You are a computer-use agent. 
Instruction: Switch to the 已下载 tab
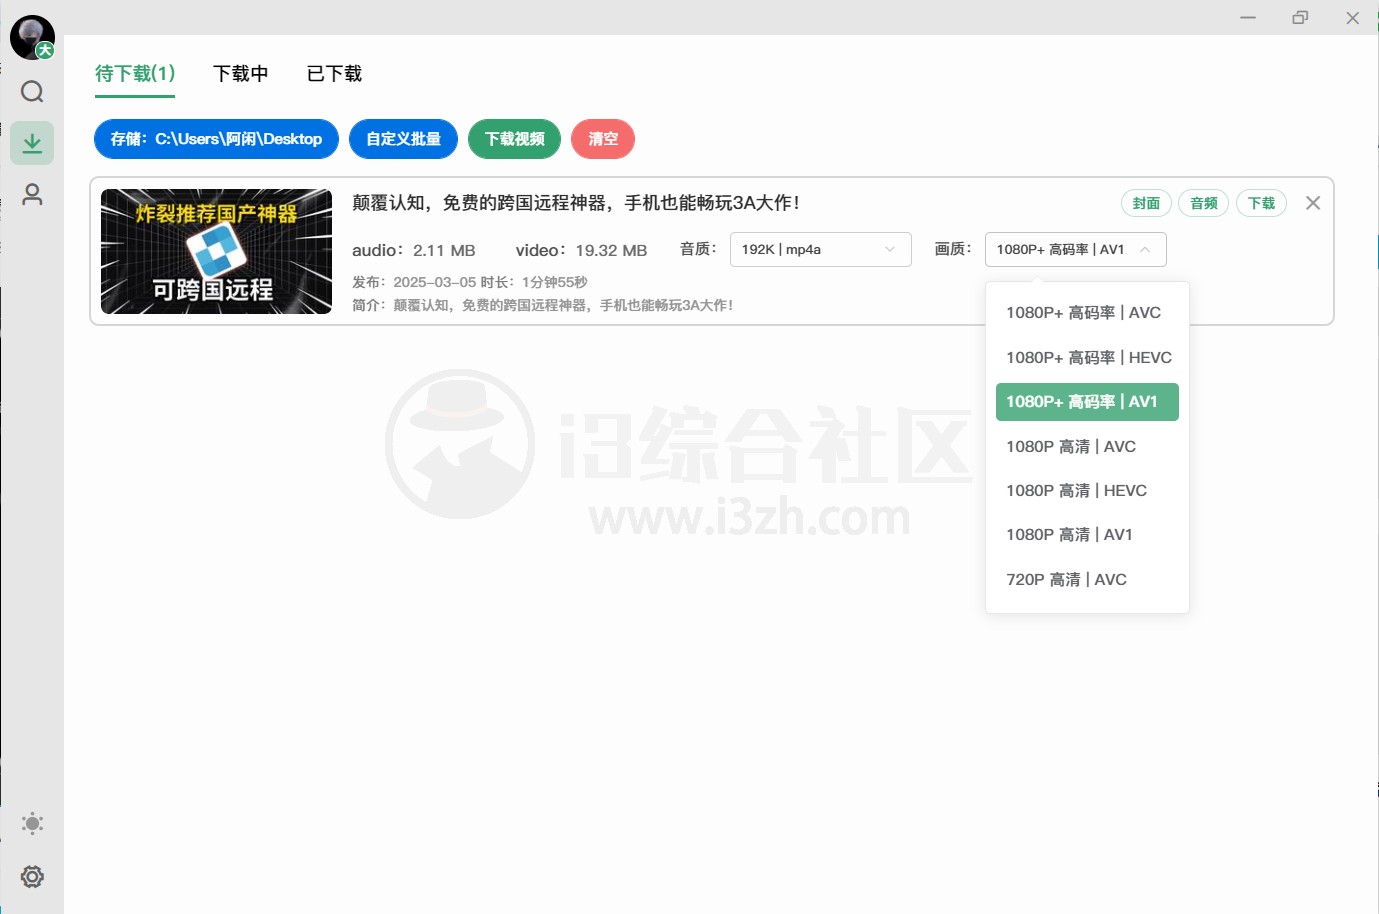coord(332,73)
